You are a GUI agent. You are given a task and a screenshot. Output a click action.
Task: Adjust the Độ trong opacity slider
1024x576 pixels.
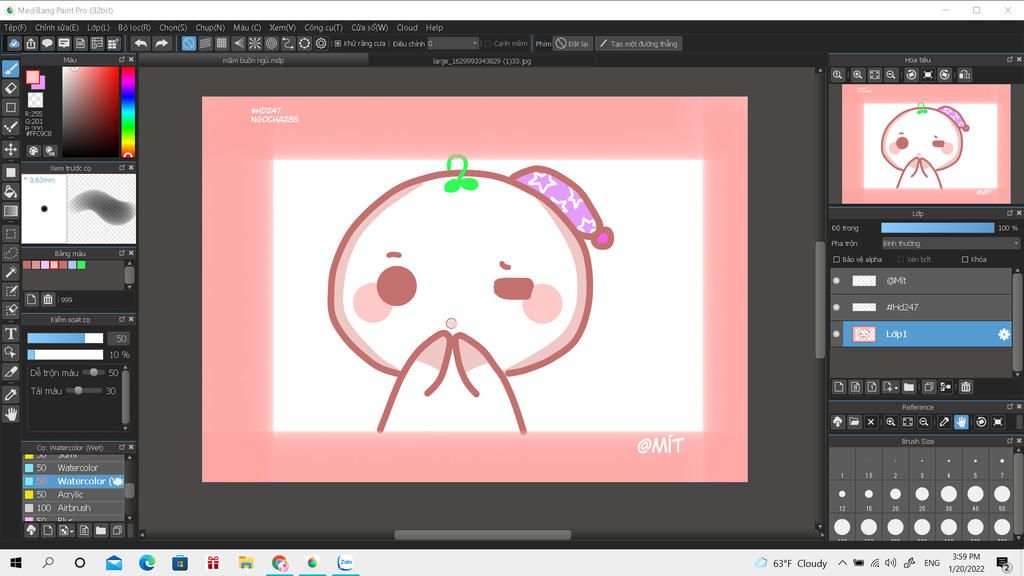tap(937, 228)
